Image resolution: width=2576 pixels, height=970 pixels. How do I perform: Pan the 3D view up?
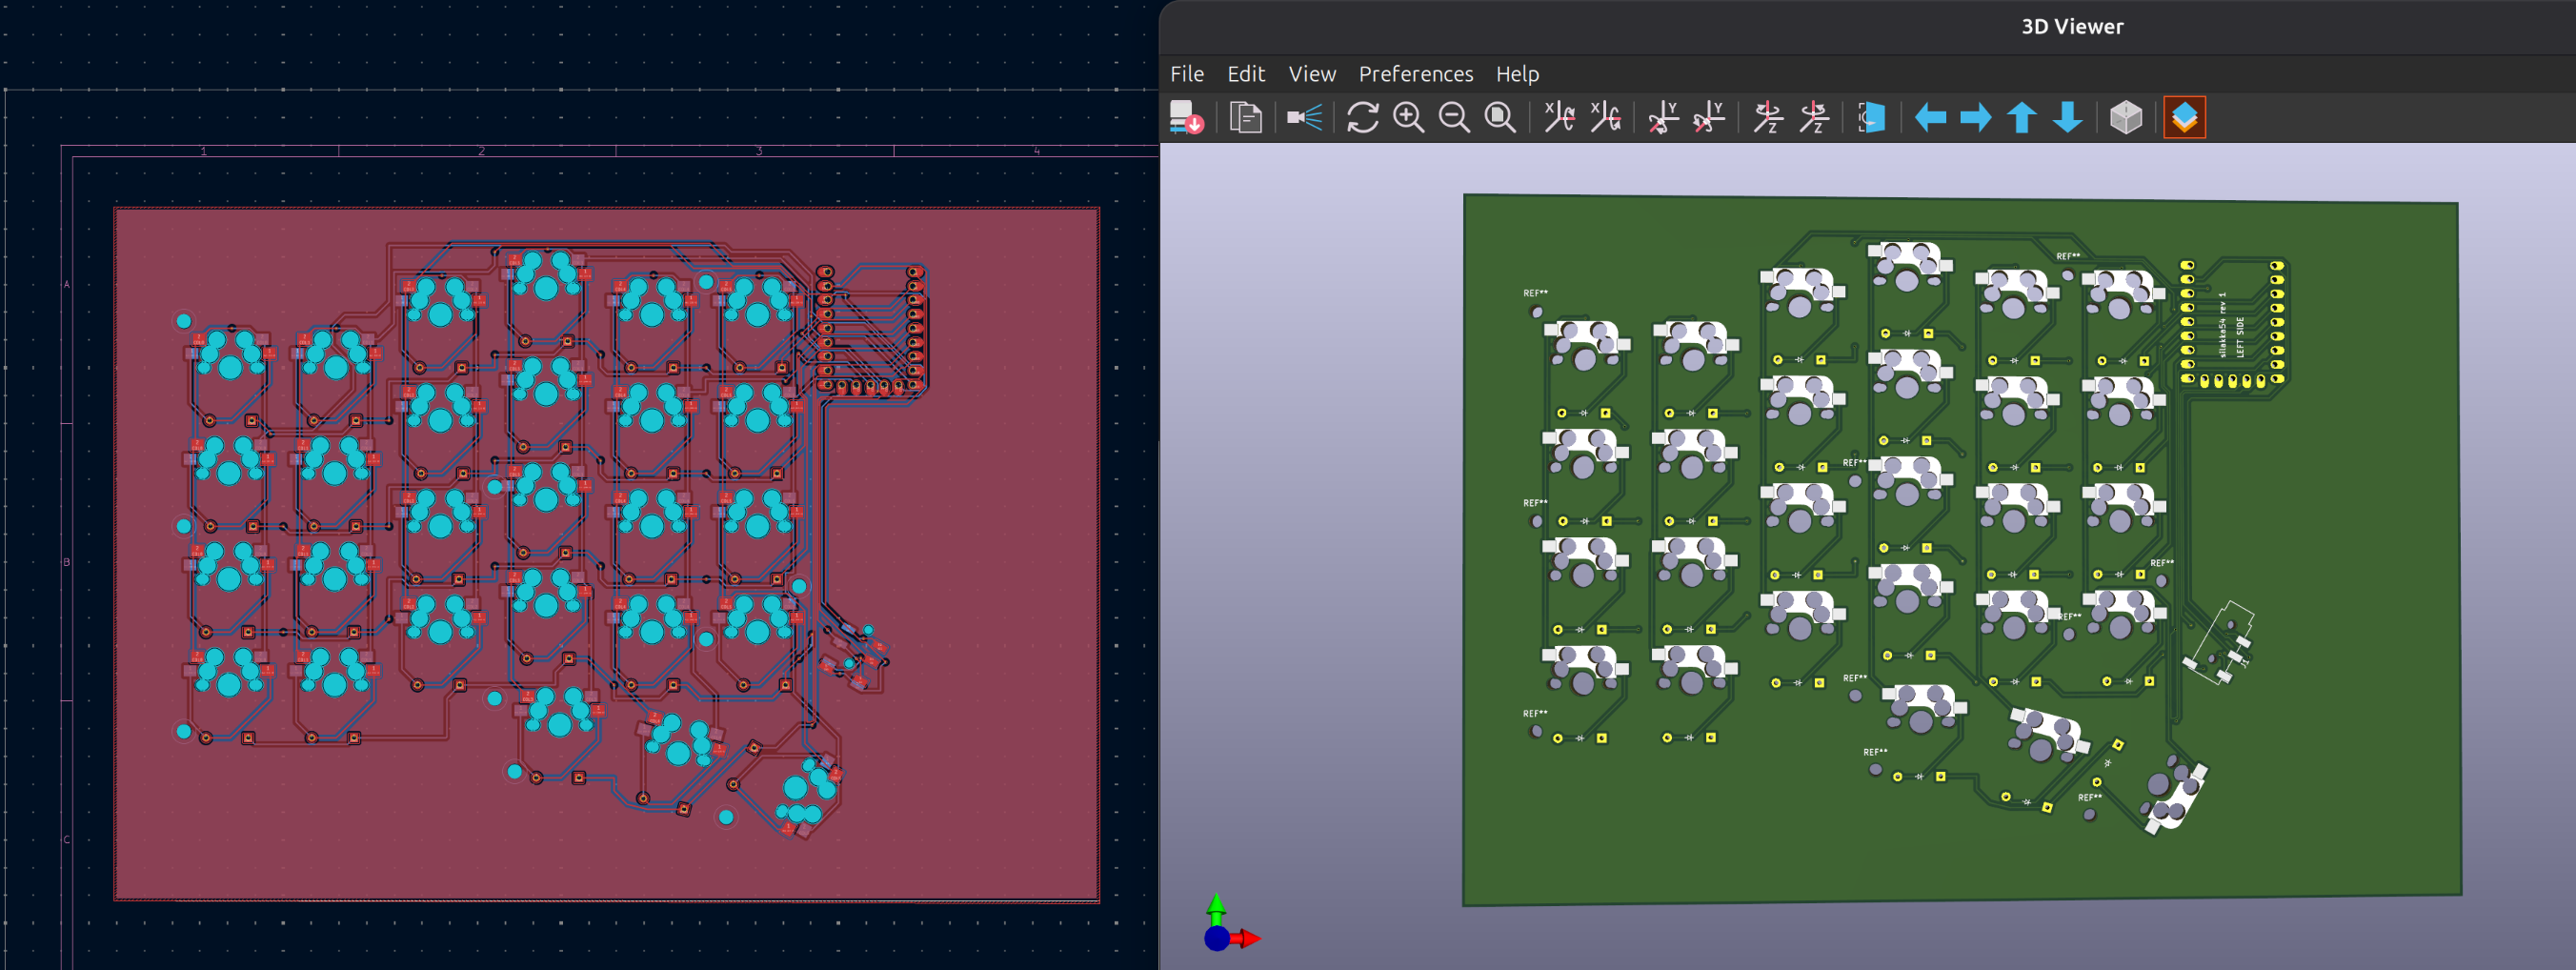tap(2022, 118)
